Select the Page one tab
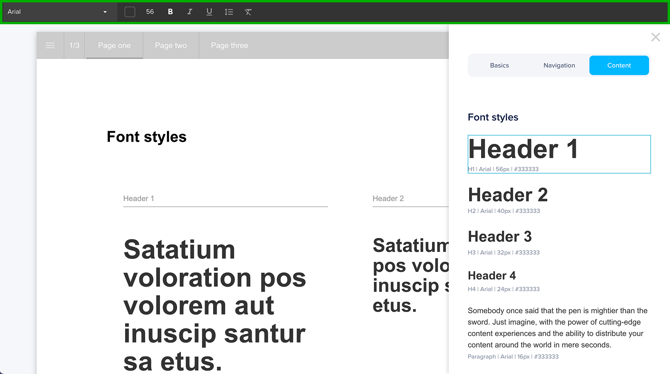This screenshot has height=374, width=670. point(114,45)
